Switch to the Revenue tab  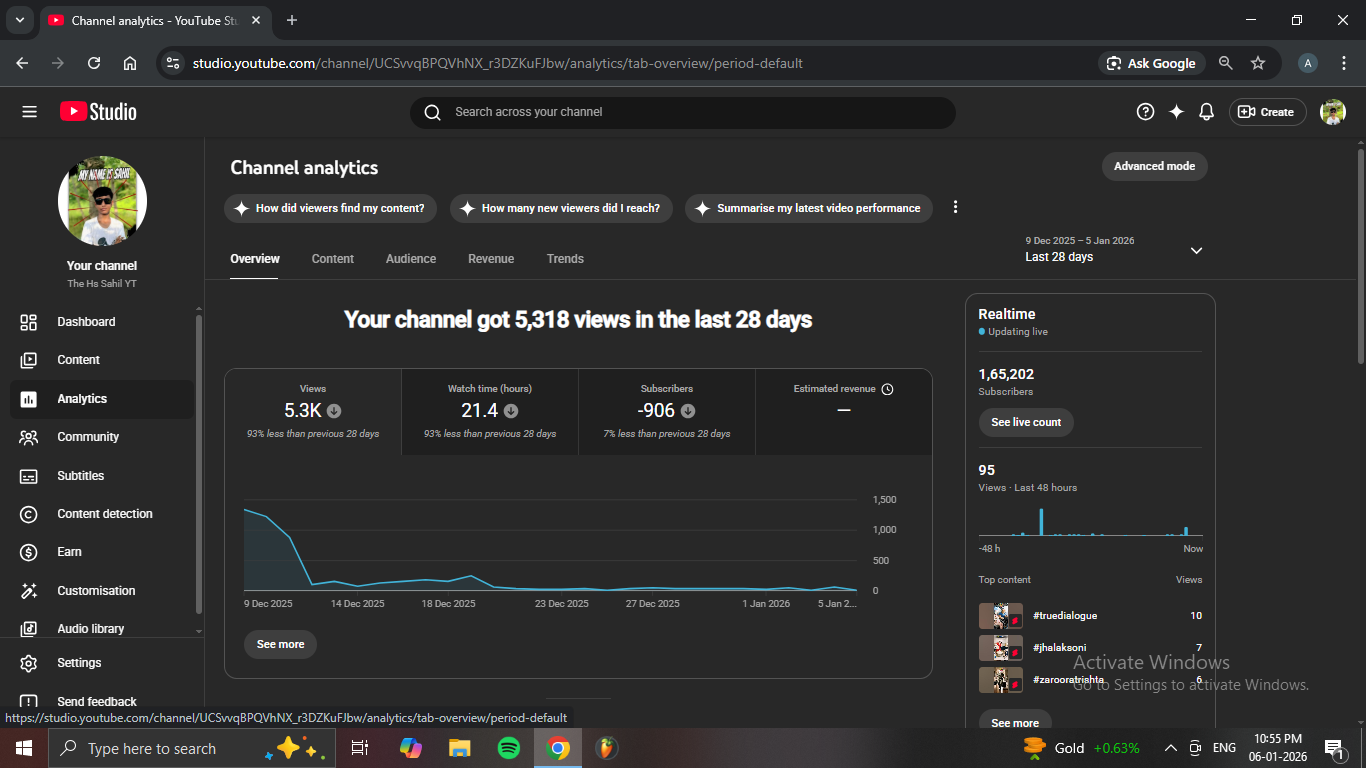[x=491, y=259]
